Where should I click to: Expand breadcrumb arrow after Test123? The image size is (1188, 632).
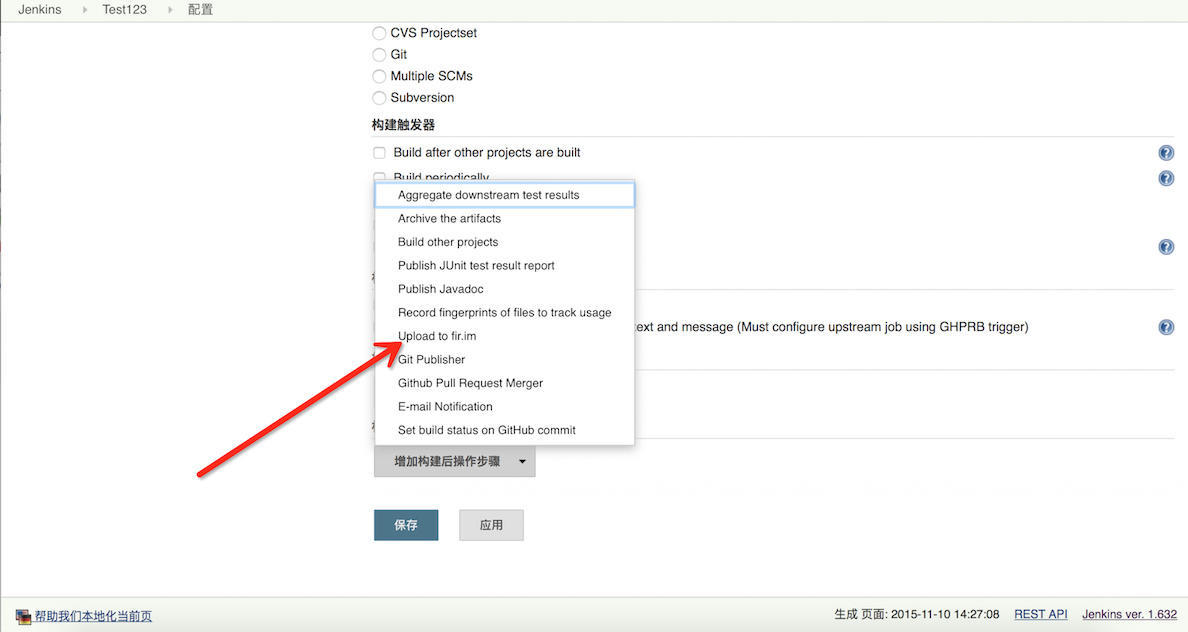170,10
